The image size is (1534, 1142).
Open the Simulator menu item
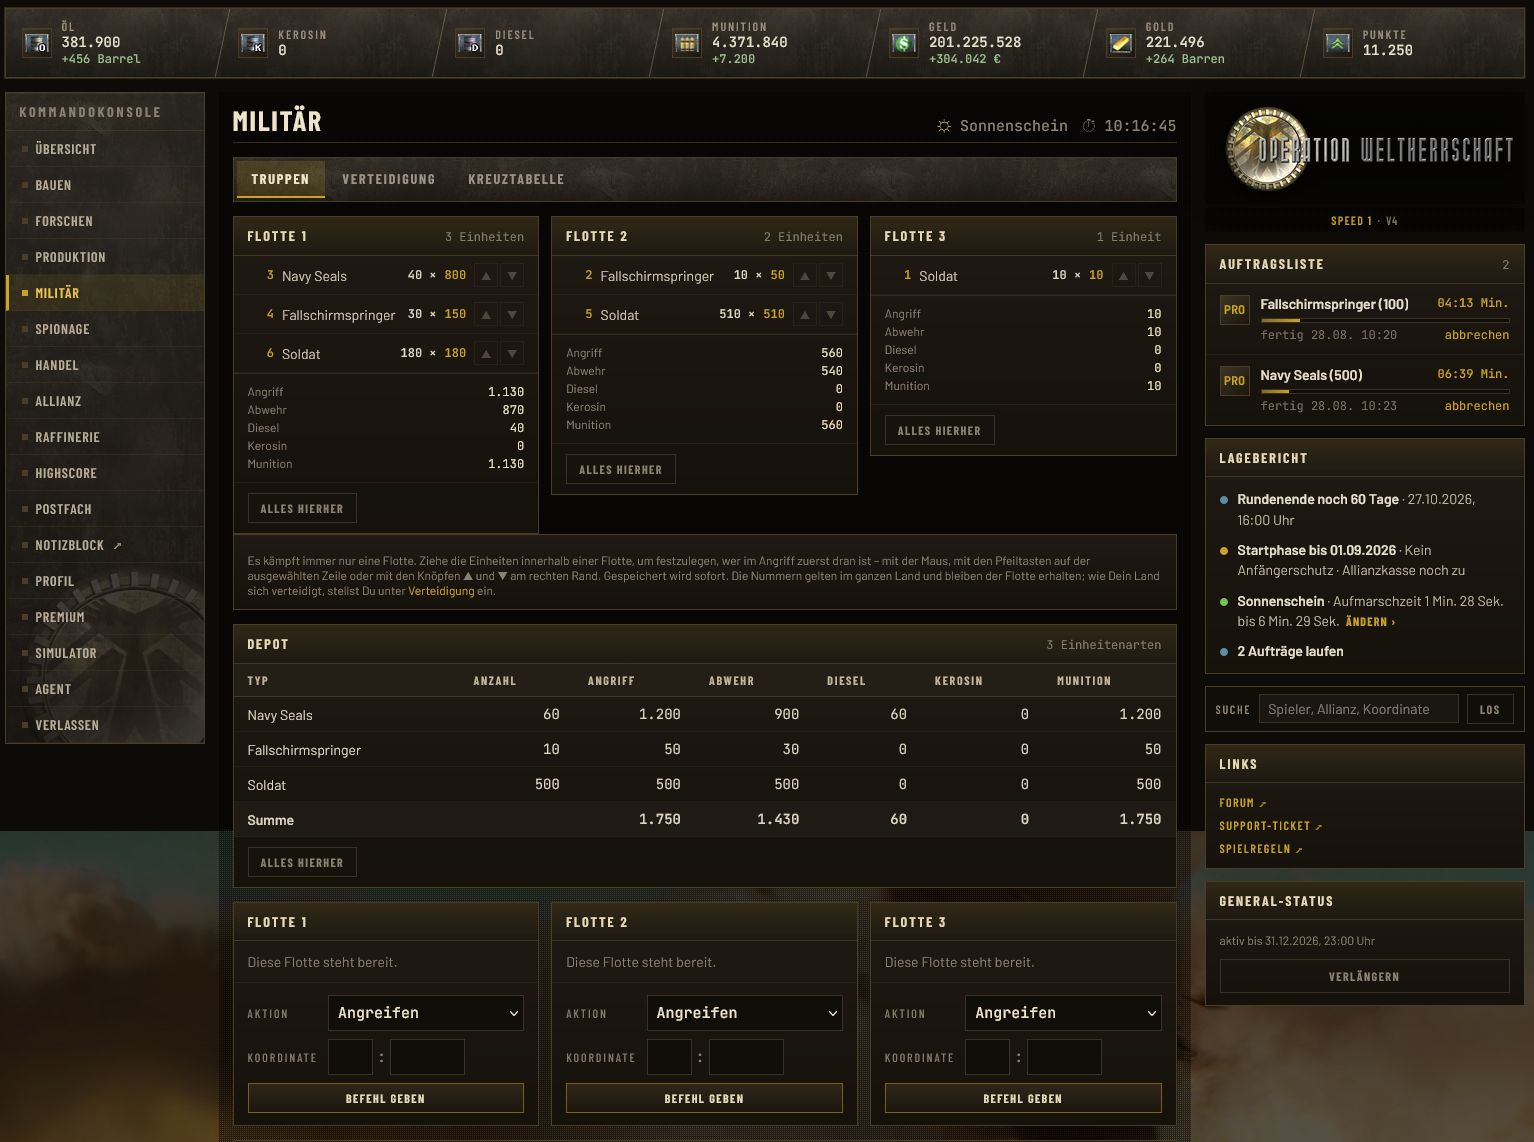pyautogui.click(x=105, y=653)
